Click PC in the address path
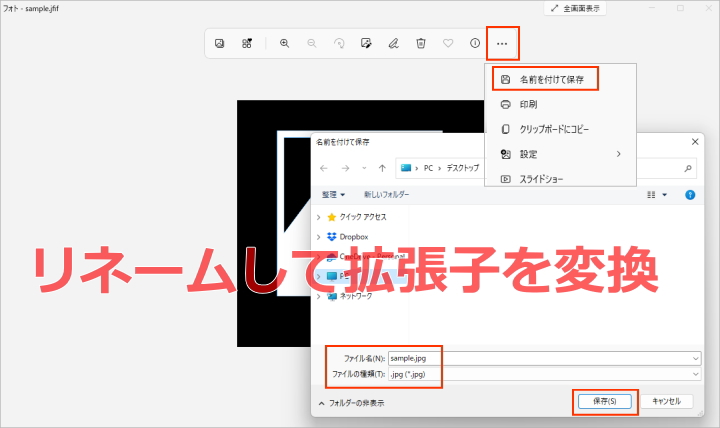 428,168
